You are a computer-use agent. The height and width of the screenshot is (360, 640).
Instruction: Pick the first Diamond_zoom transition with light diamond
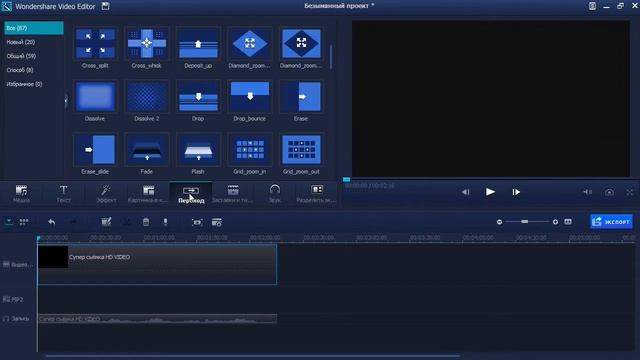249,44
